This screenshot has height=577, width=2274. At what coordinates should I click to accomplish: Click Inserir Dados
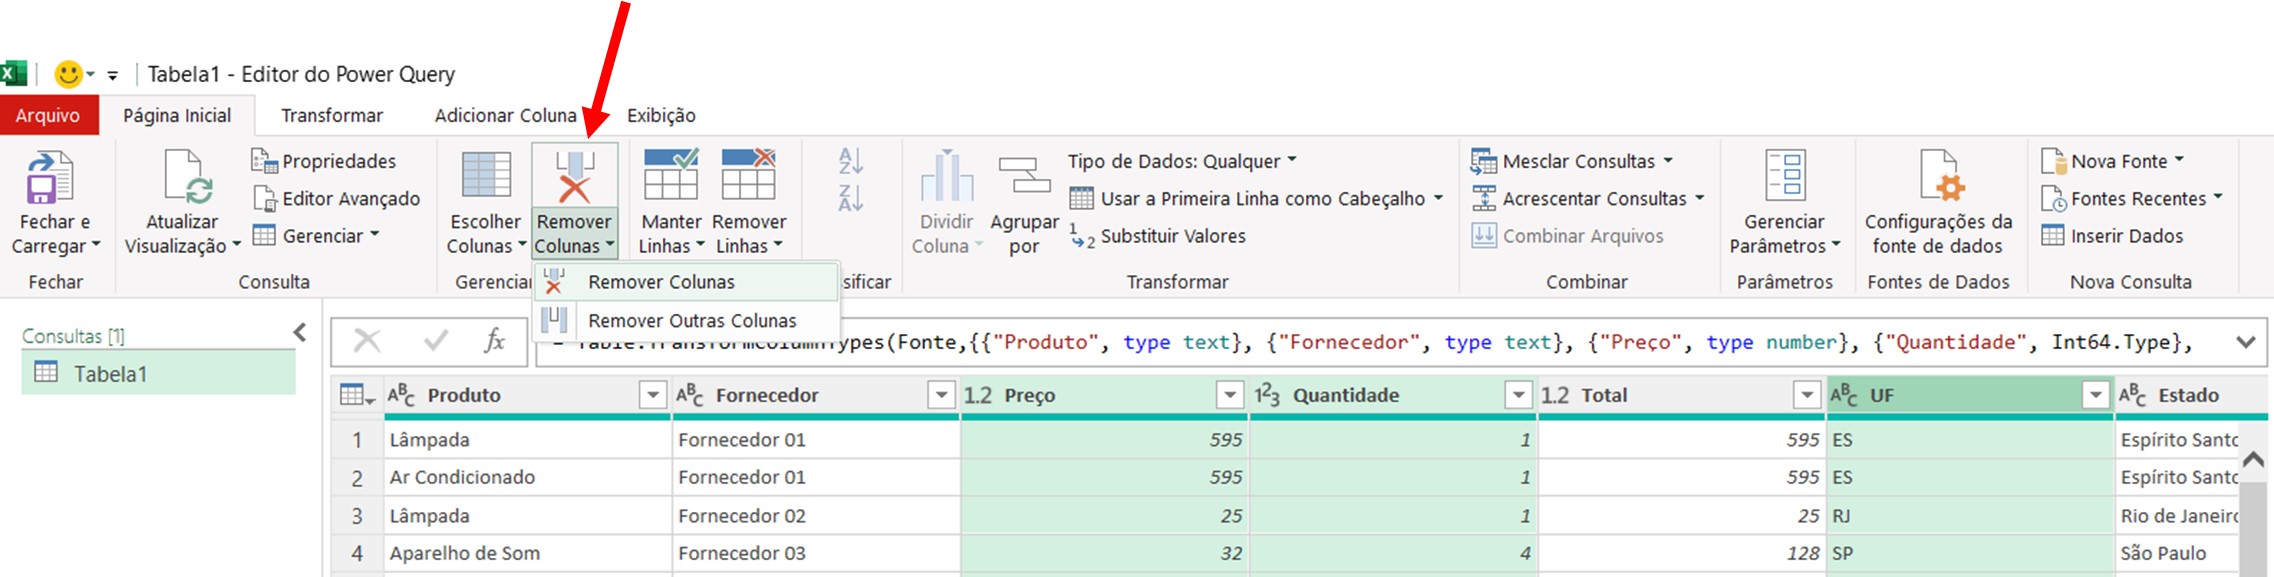tap(2112, 236)
